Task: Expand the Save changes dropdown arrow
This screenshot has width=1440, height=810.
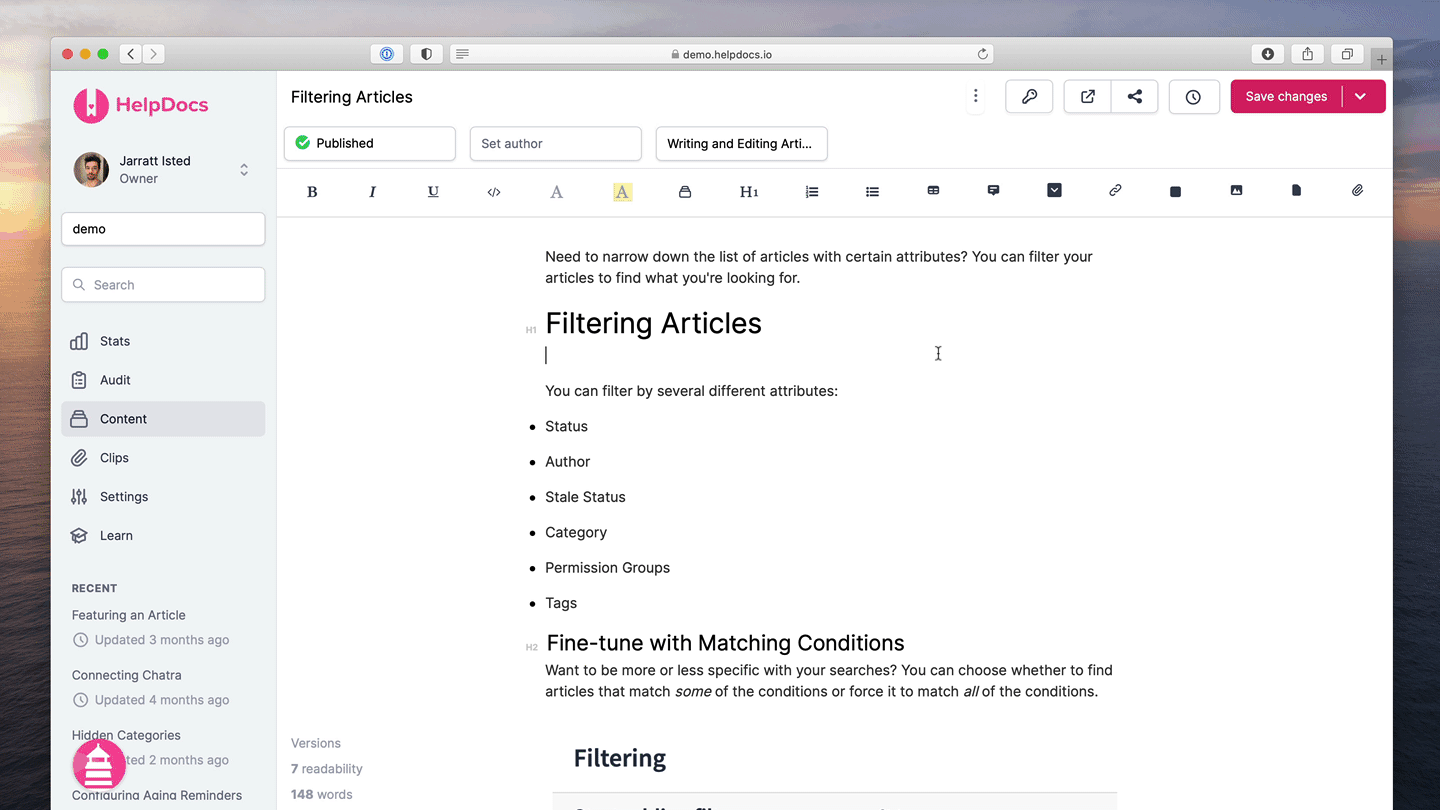Action: click(1361, 97)
